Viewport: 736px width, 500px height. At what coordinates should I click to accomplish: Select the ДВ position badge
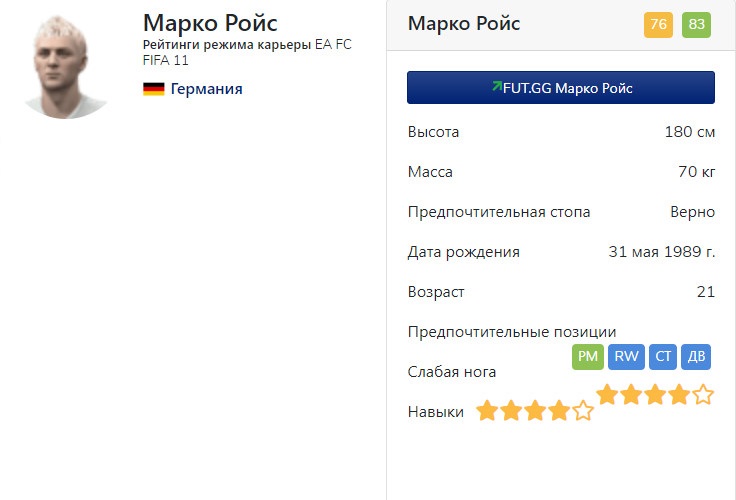(x=696, y=357)
